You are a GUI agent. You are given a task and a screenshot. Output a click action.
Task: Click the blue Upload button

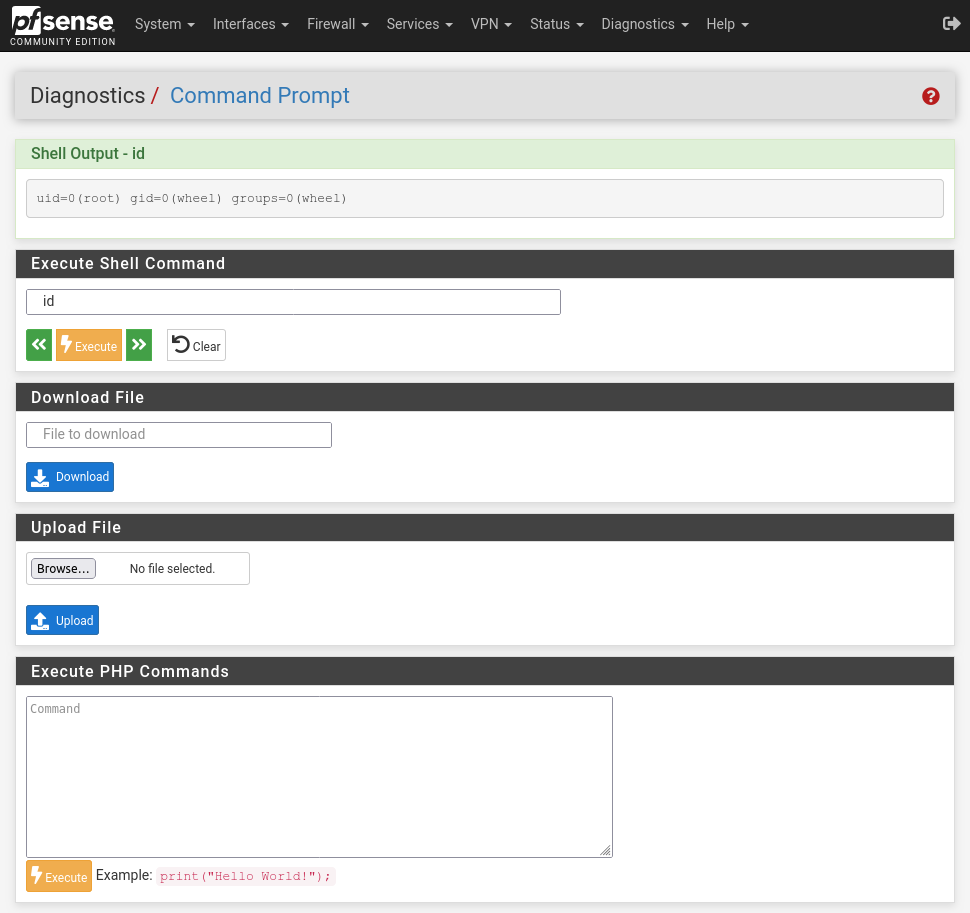[x=62, y=620]
